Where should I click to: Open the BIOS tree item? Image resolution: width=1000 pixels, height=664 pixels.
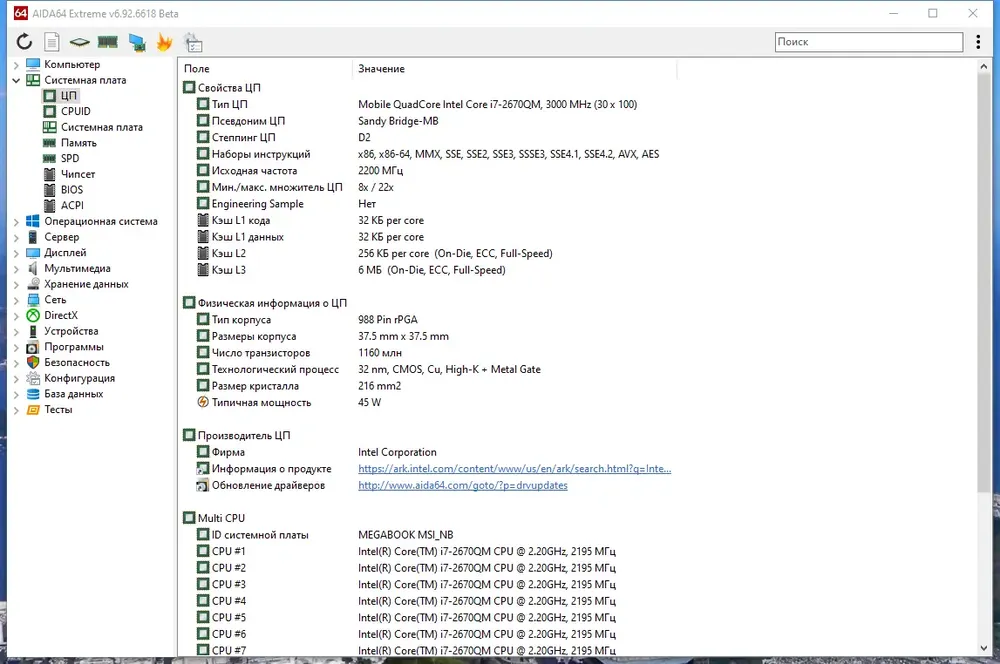(71, 189)
